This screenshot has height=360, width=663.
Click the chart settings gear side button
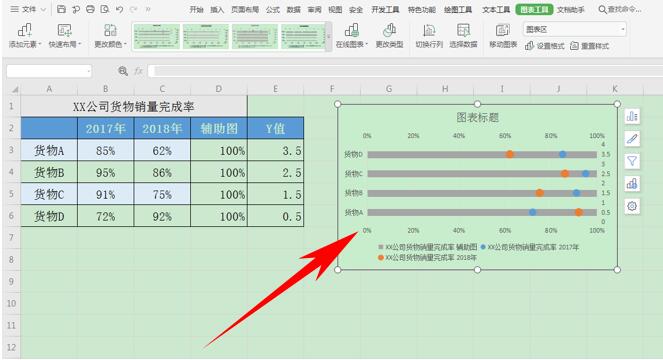coord(632,206)
